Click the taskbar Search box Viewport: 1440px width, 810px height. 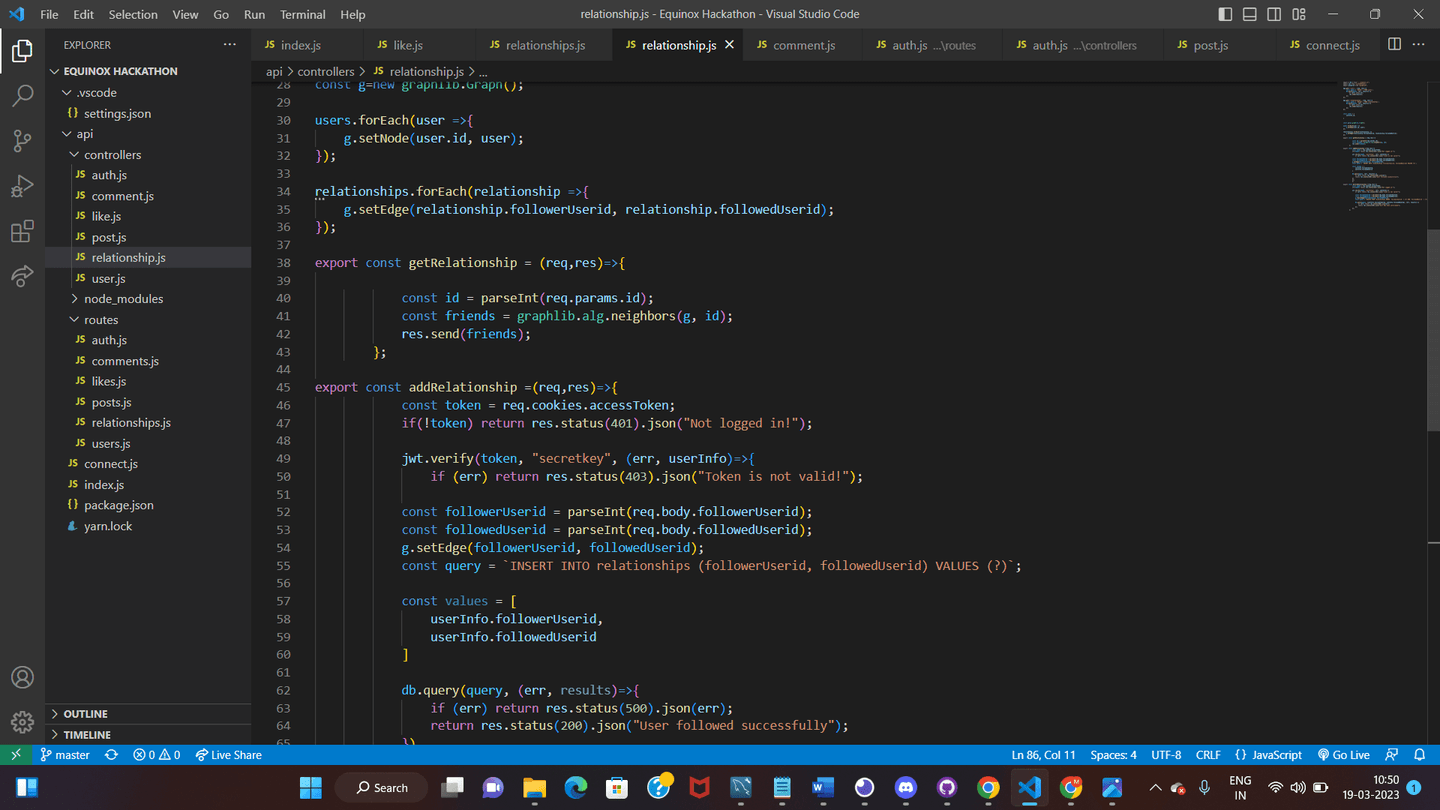382,788
